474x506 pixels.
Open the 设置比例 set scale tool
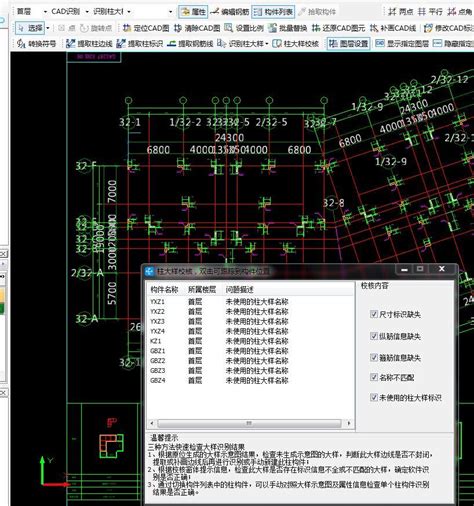click(244, 28)
